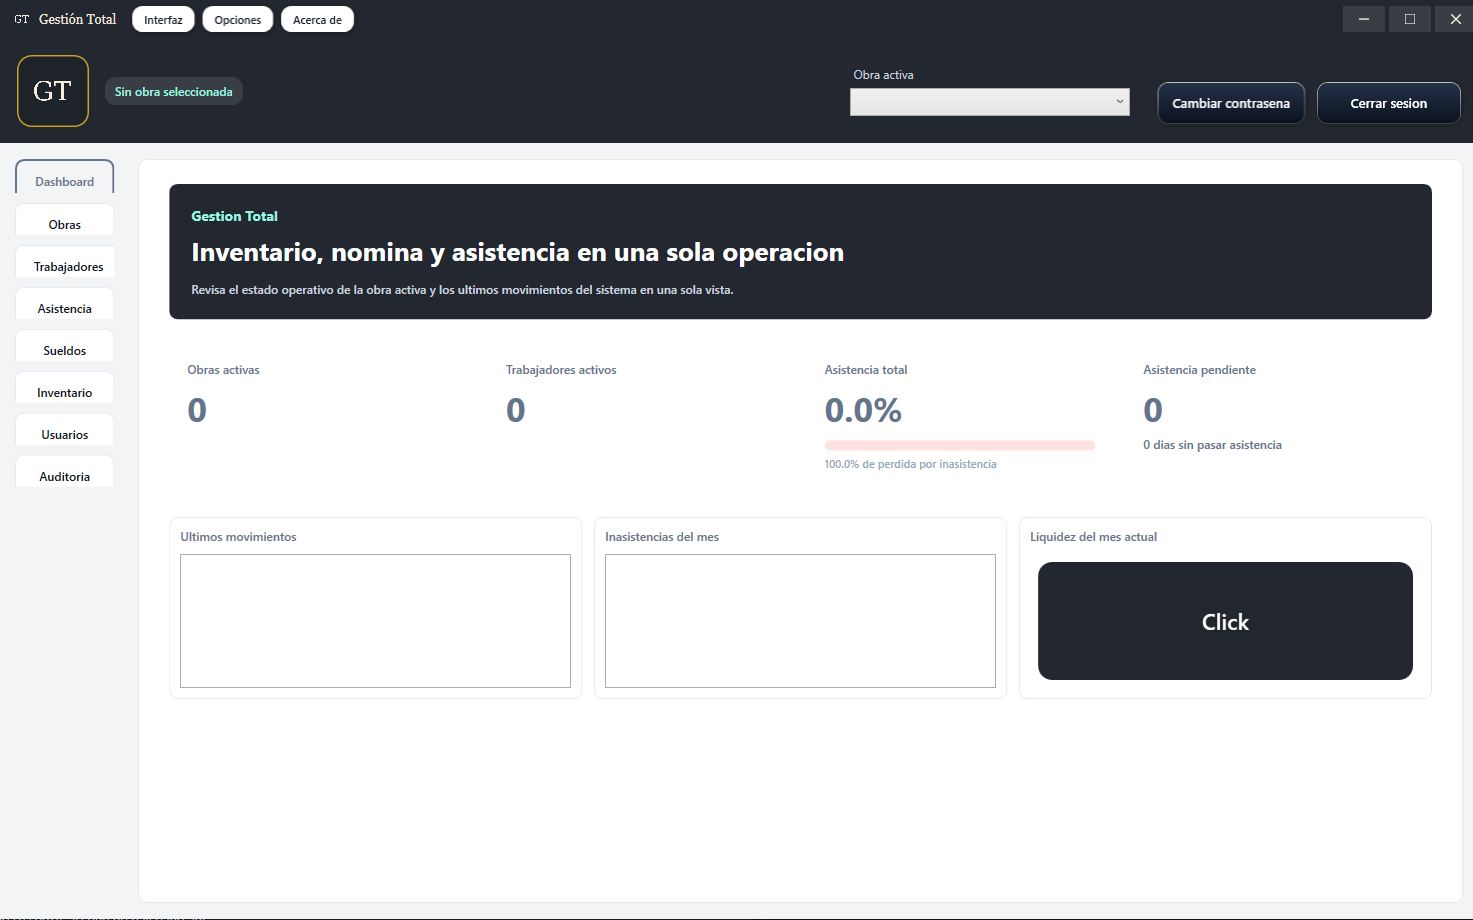Select the Dashboard sidebar tab

(x=65, y=178)
